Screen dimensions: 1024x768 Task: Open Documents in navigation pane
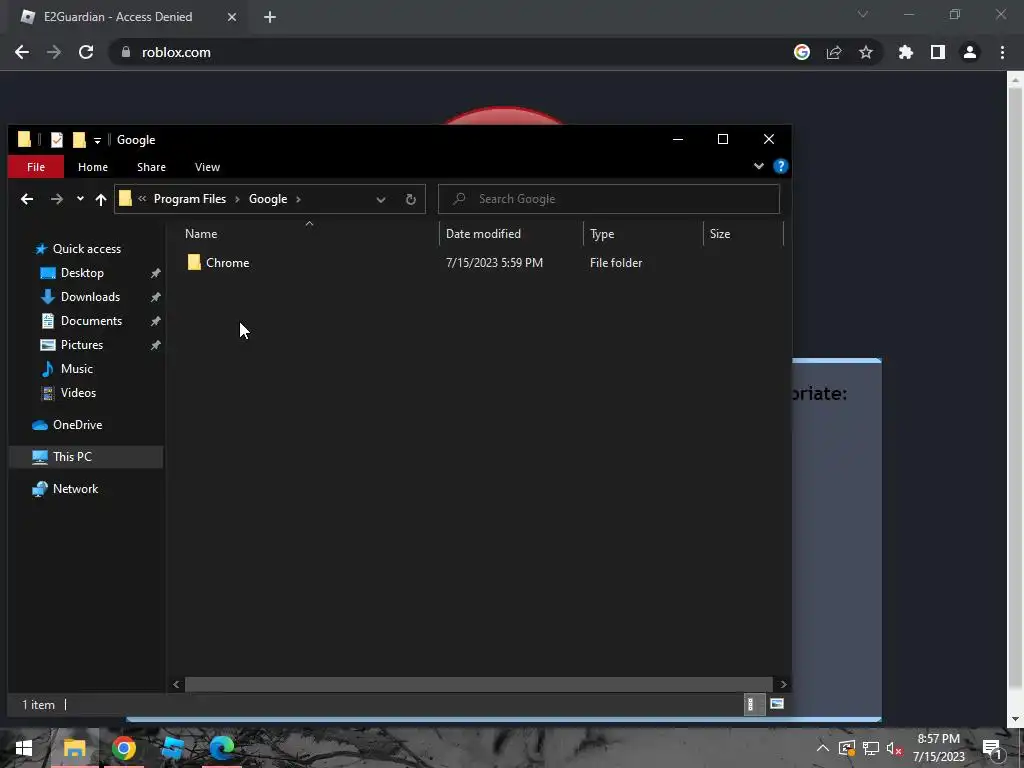(x=91, y=321)
